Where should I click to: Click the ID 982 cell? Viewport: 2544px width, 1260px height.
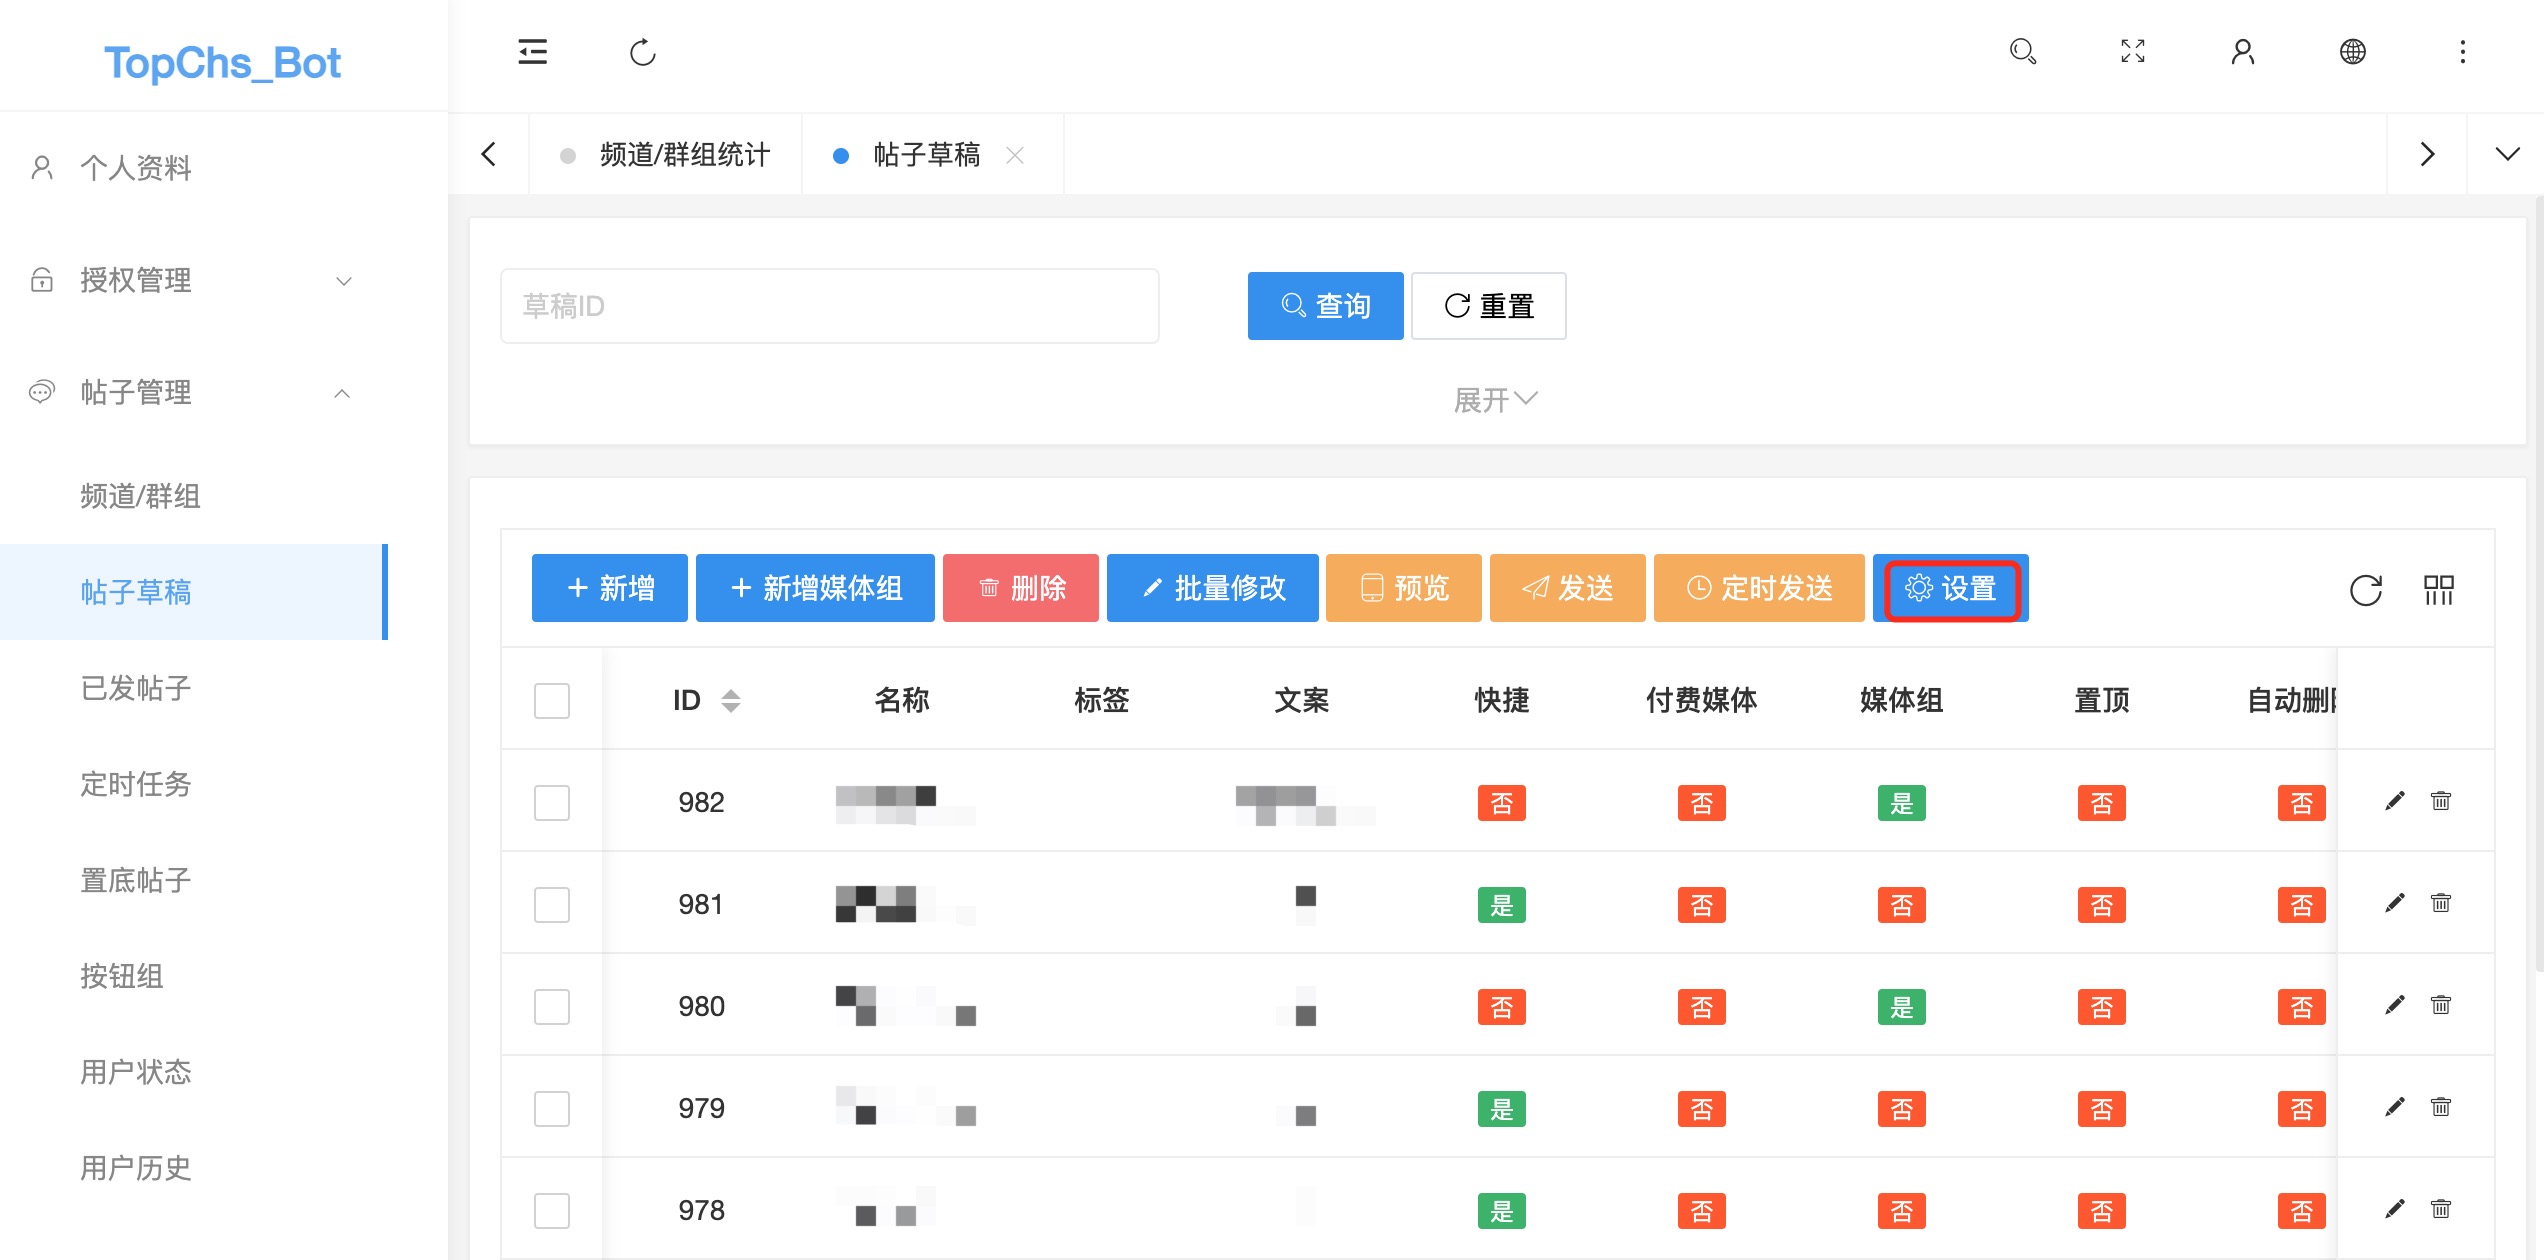pos(701,802)
